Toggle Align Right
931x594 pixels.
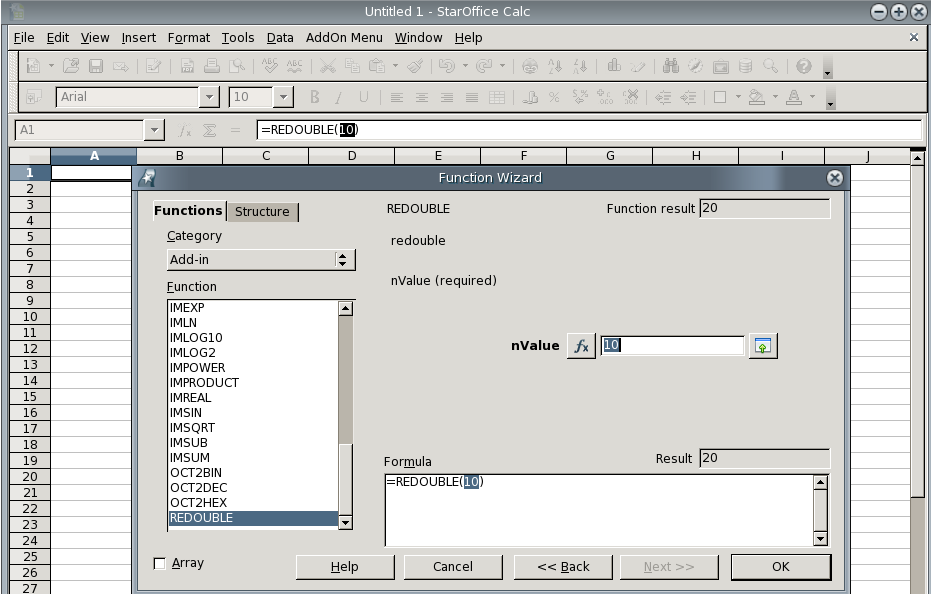click(446, 97)
